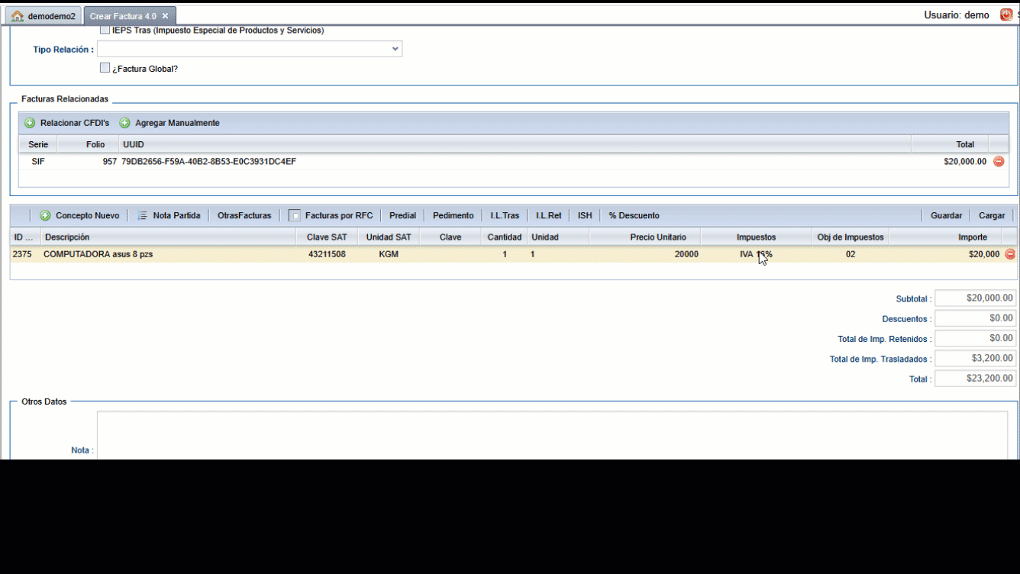The height and width of the screenshot is (574, 1020).
Task: Click the Guardar button
Action: [x=946, y=216]
